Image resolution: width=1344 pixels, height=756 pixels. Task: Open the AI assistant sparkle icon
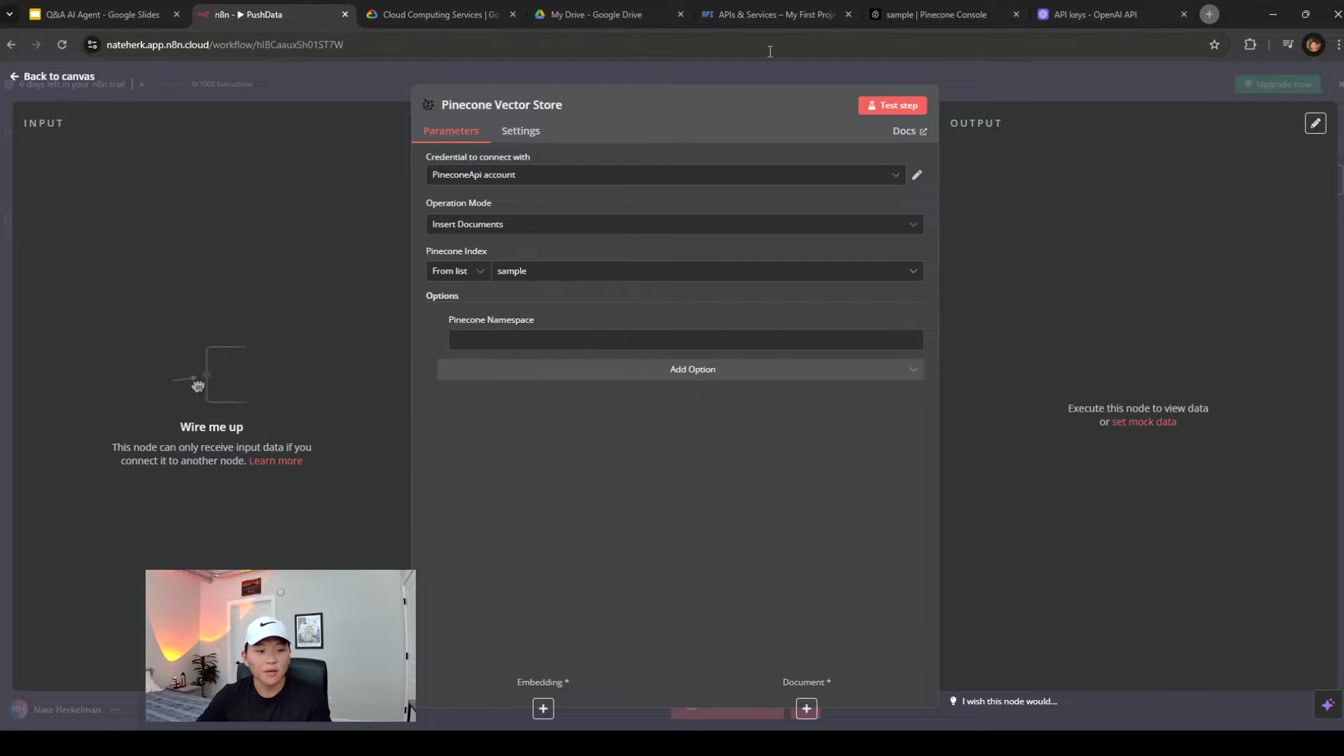tap(1328, 705)
